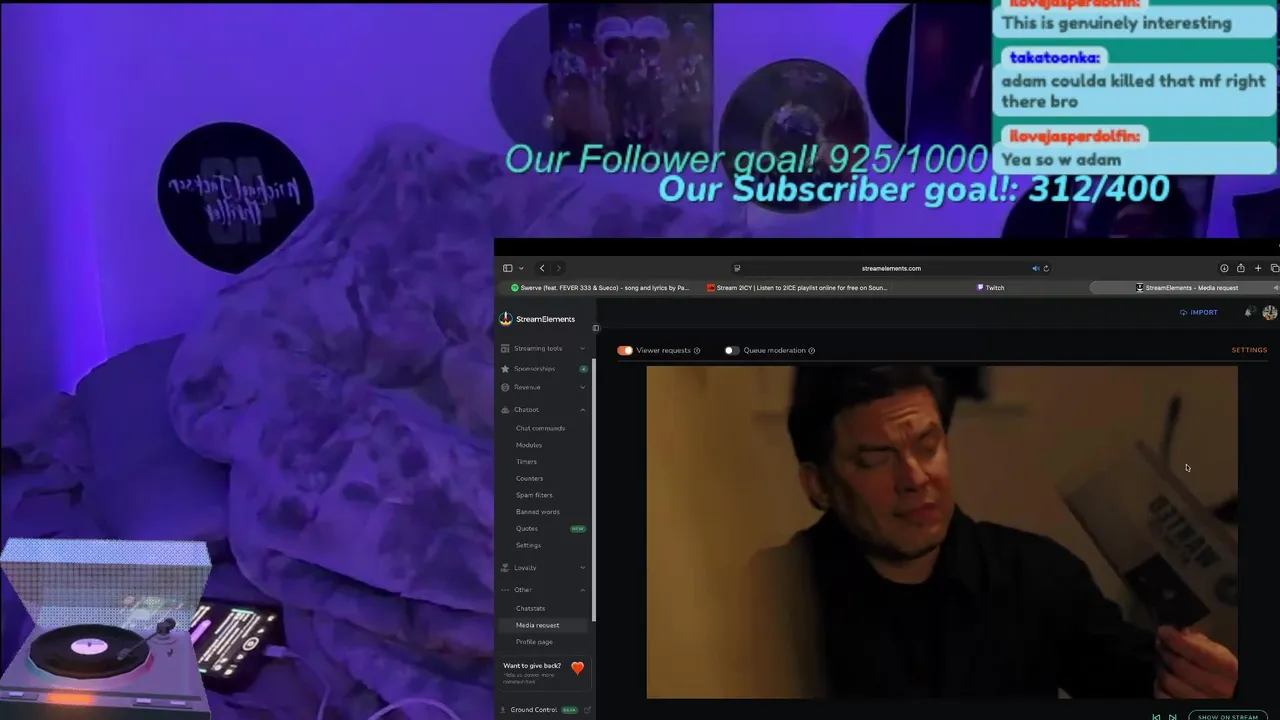1280x720 pixels.
Task: Switch to the Swerve song lyrics tab
Action: point(599,288)
